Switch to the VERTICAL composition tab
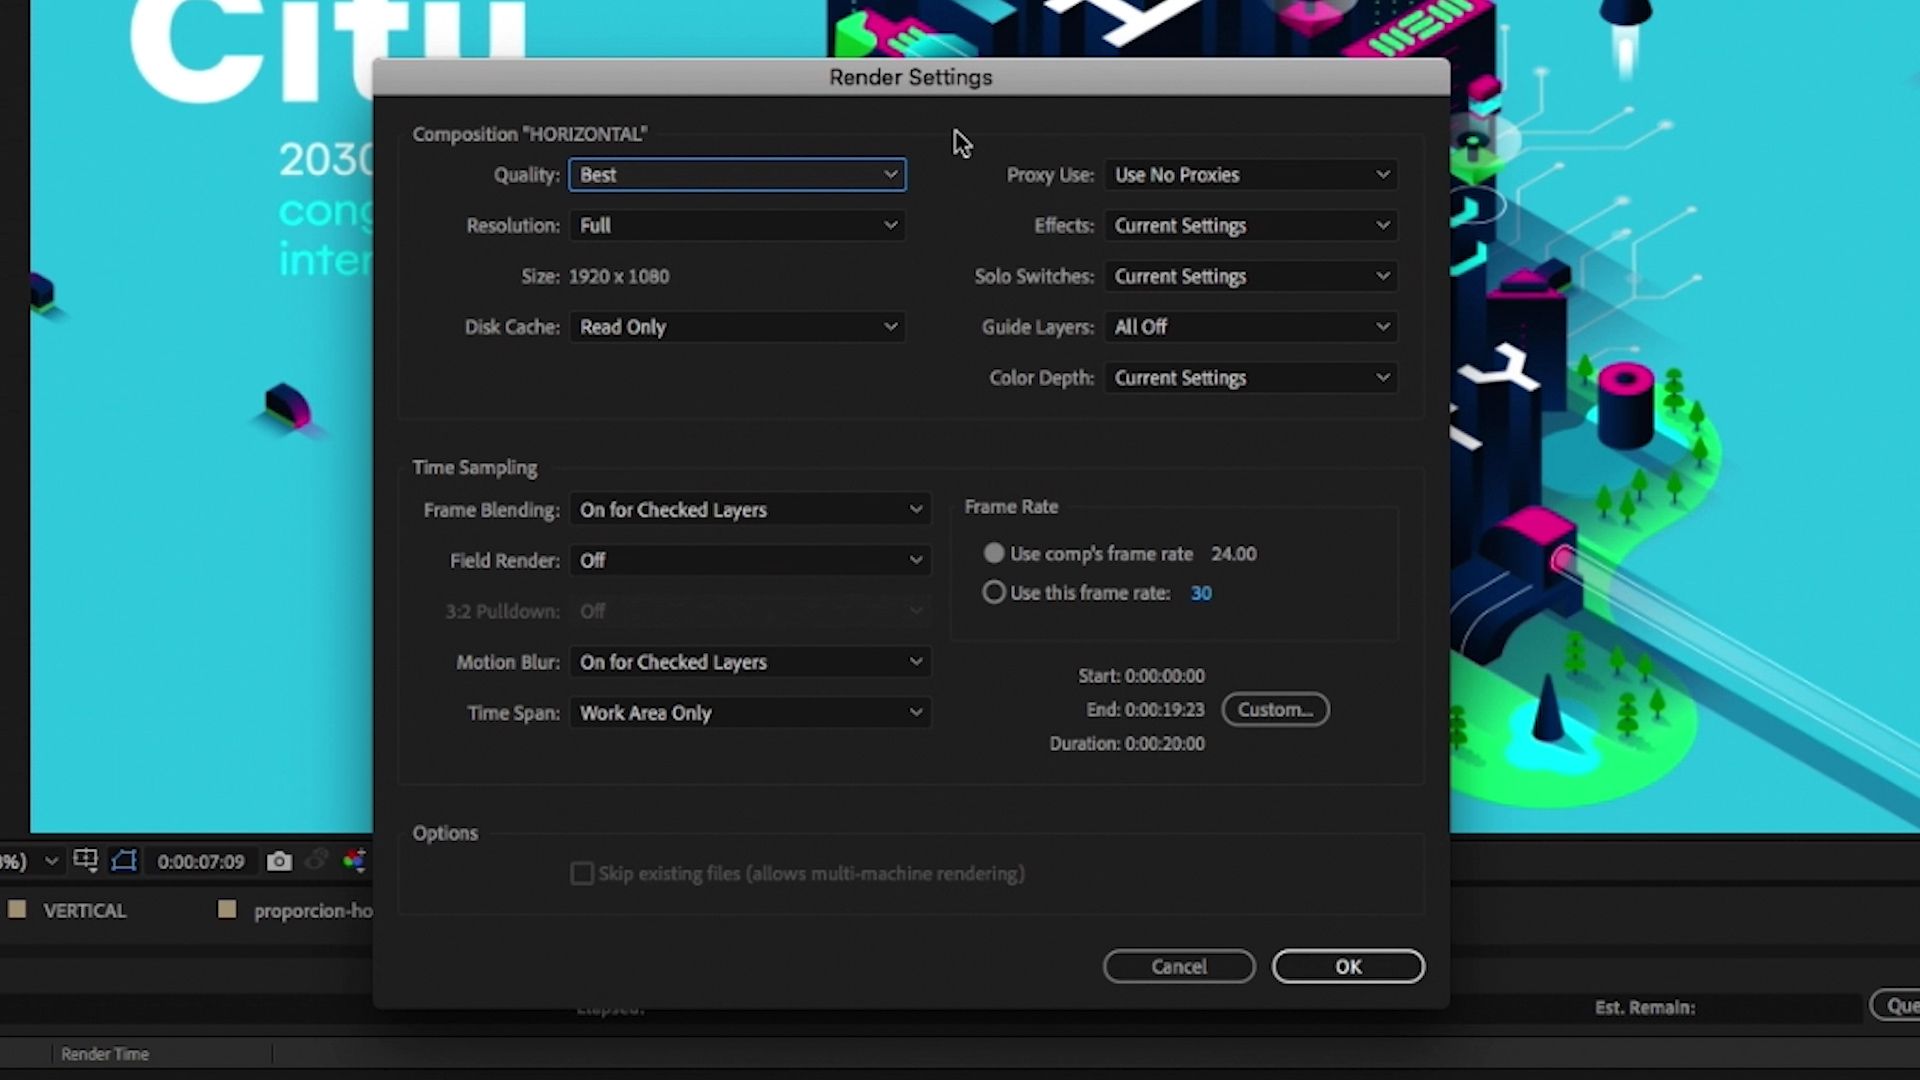This screenshot has width=1920, height=1080. (x=85, y=911)
